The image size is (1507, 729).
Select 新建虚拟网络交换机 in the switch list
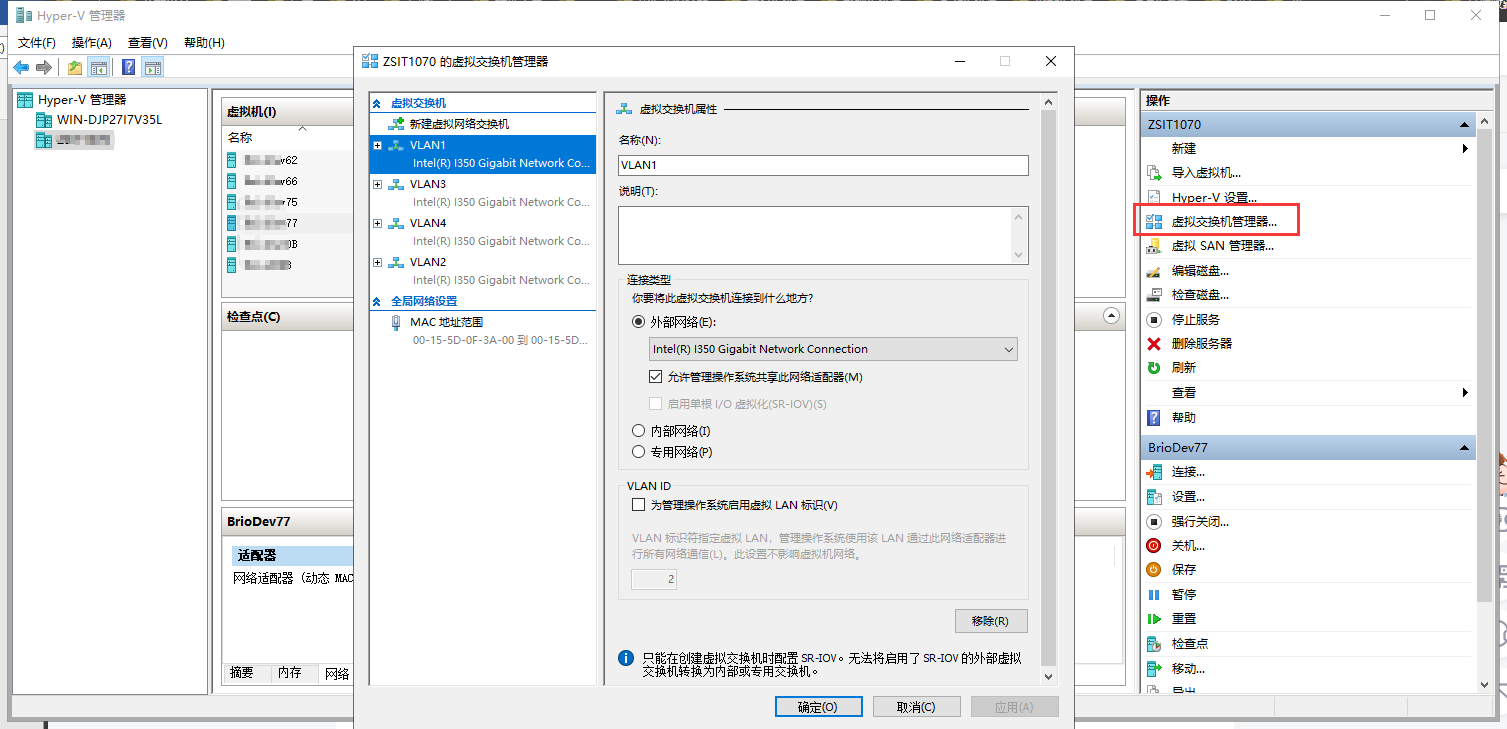click(x=459, y=124)
